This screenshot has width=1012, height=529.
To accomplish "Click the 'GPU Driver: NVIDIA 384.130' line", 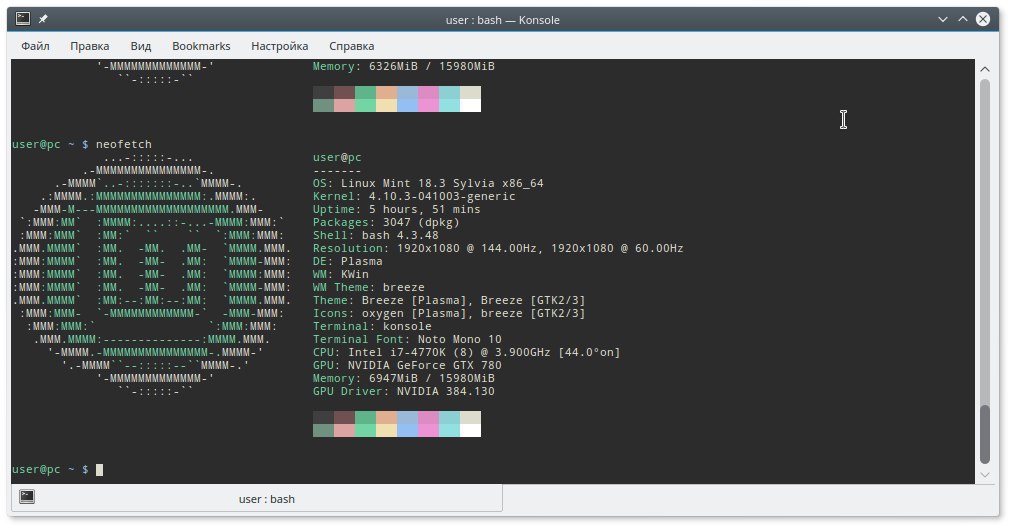I will 403,391.
